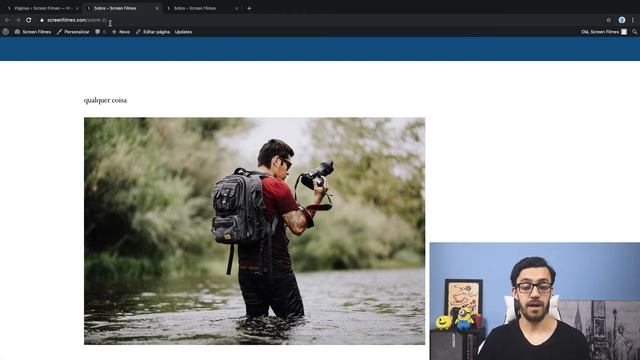Open the Novo menu in admin bar
This screenshot has height=360, width=640.
click(x=121, y=32)
